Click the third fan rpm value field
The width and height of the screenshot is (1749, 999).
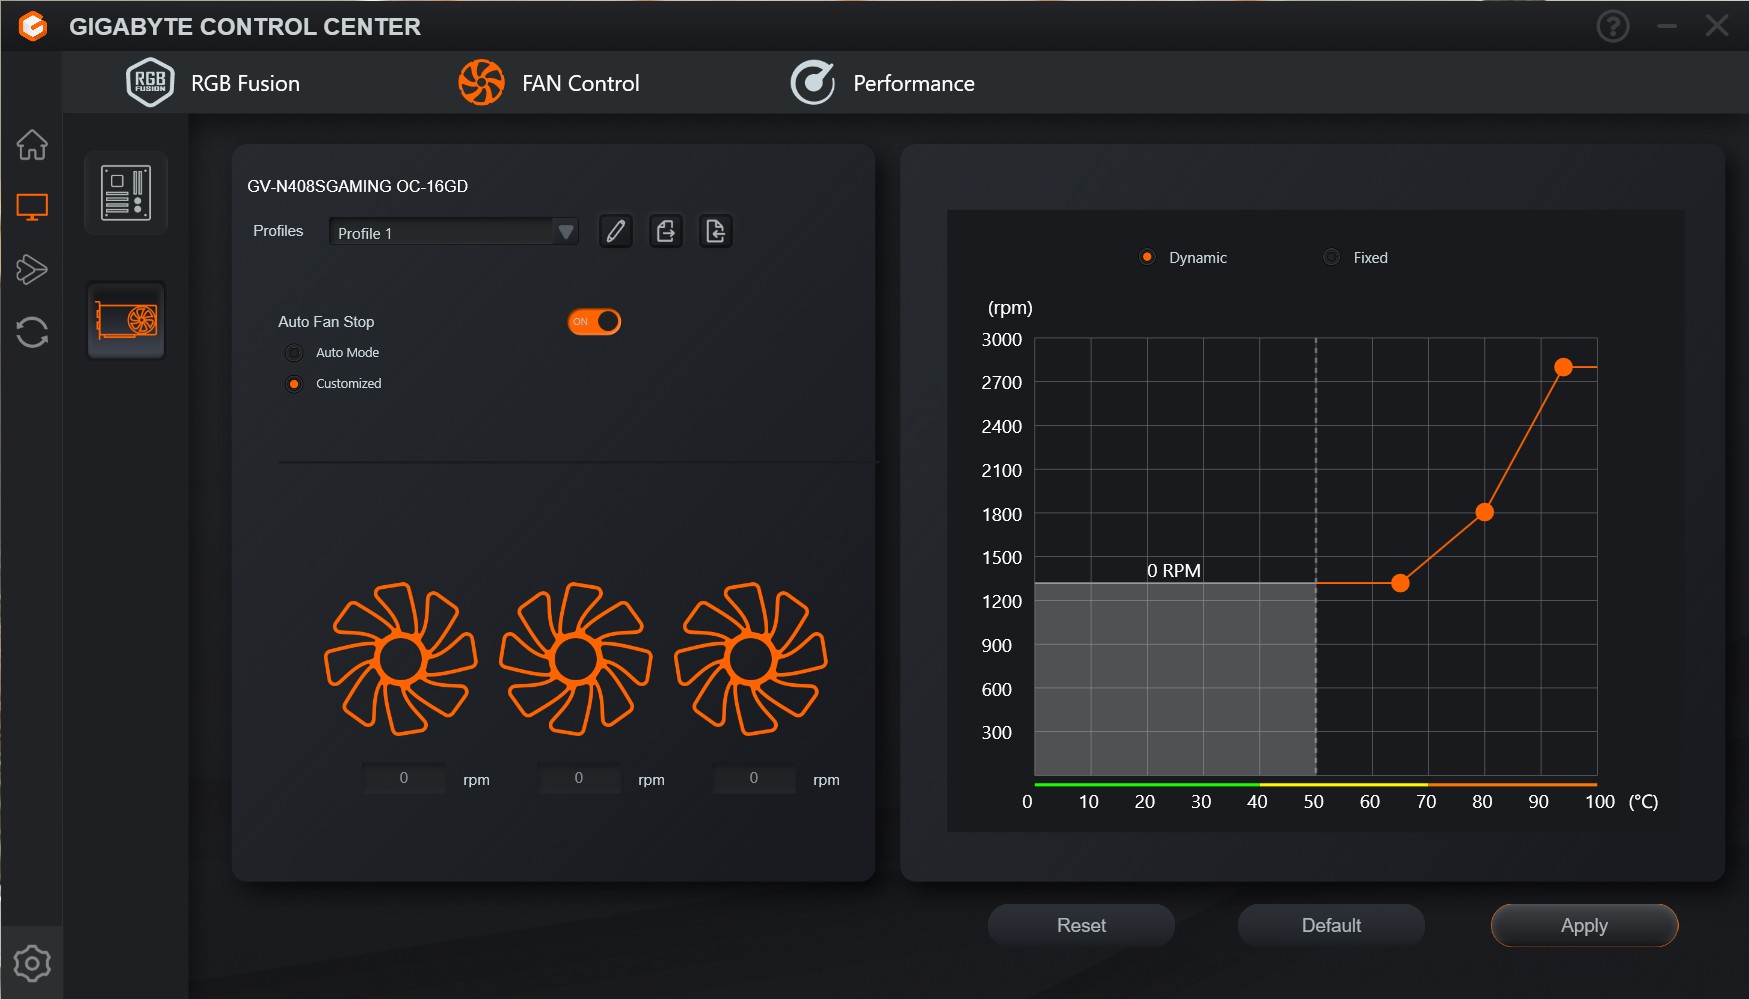coord(754,778)
